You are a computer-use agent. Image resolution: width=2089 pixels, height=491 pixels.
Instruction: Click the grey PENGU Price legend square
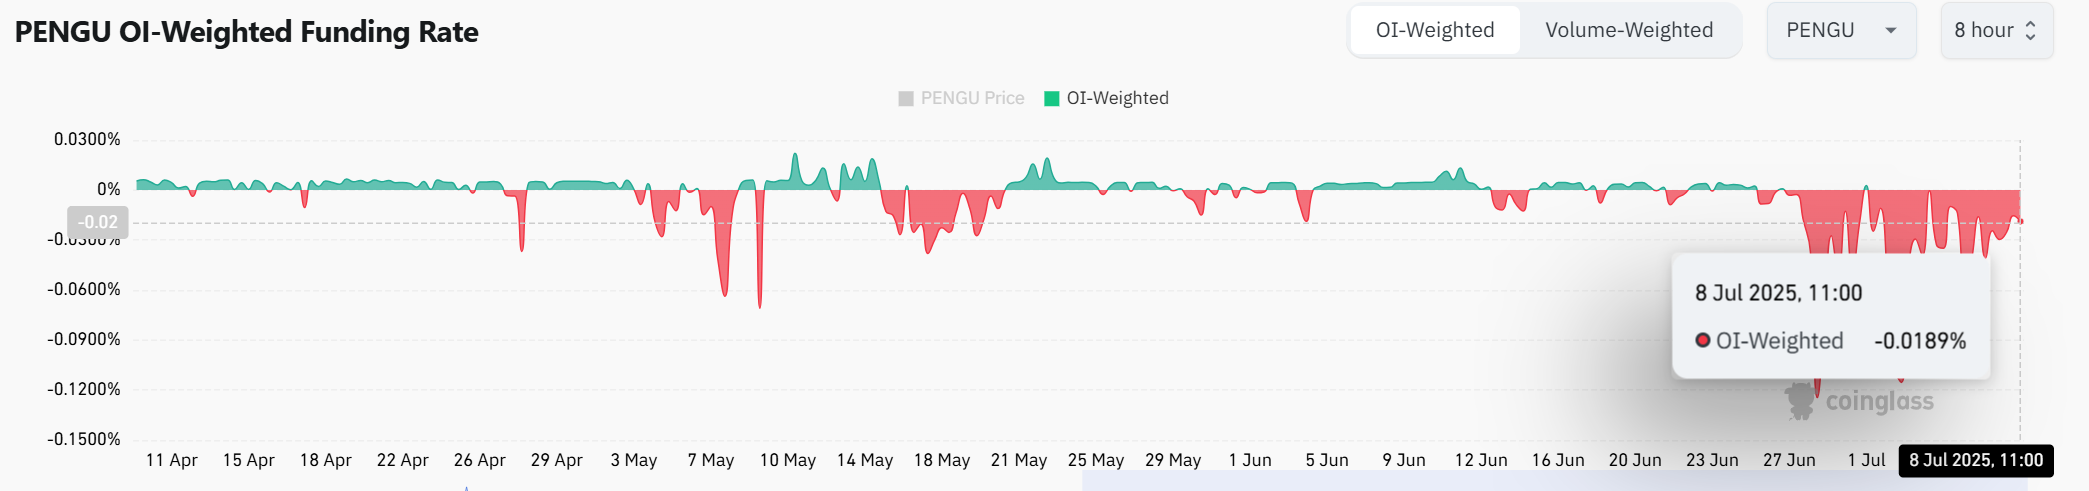pyautogui.click(x=906, y=98)
